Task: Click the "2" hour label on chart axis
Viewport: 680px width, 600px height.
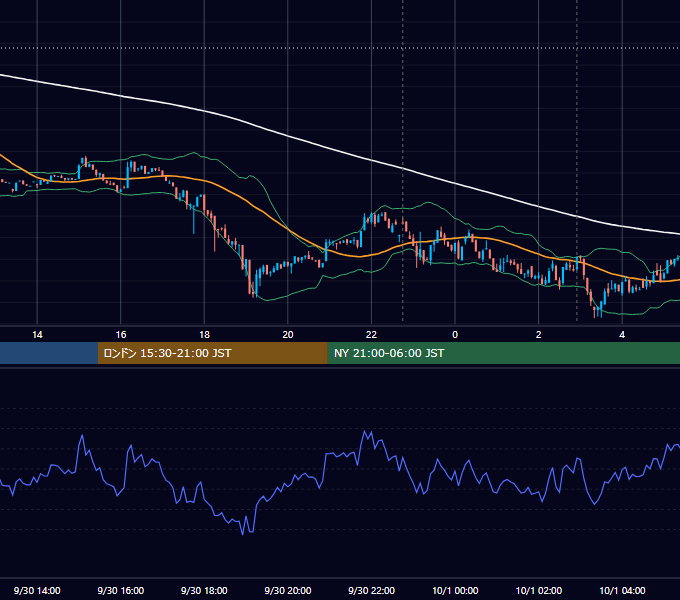Action: 538,335
